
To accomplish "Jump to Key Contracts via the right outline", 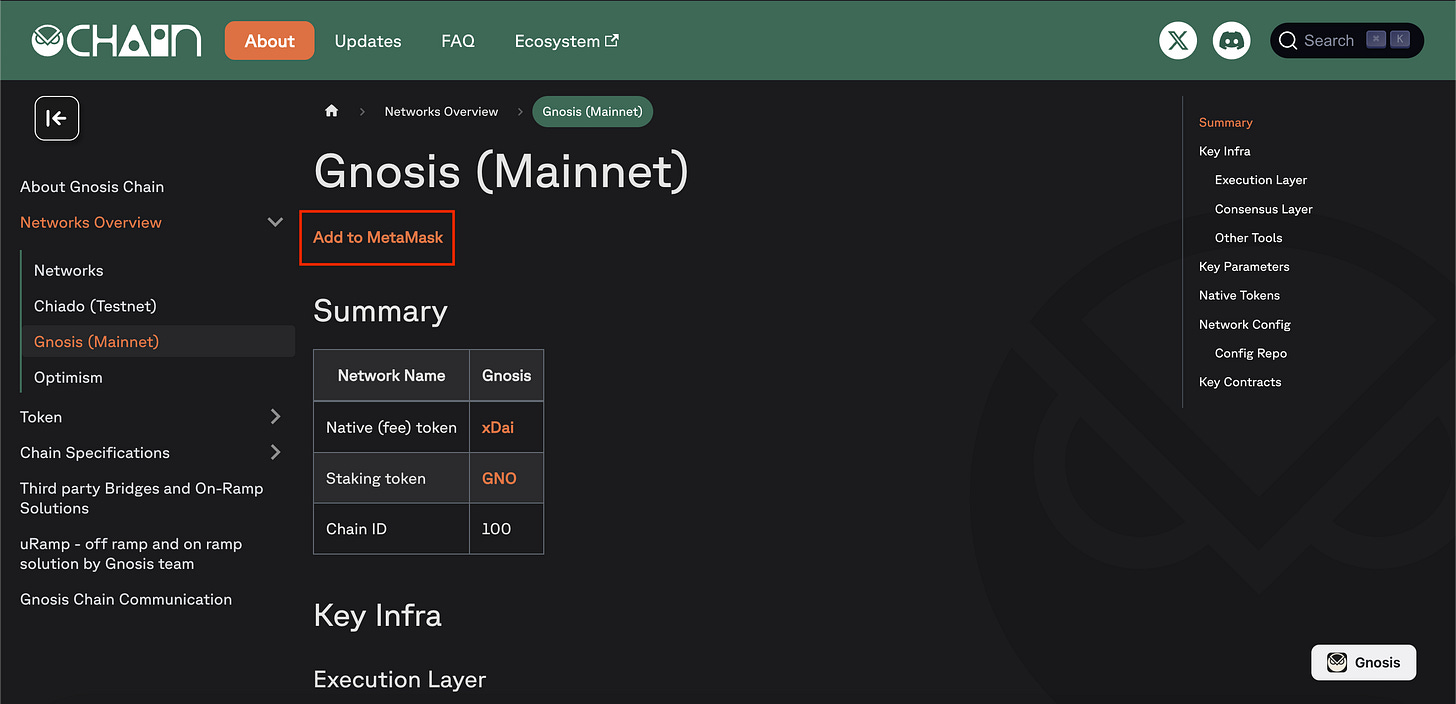I will pyautogui.click(x=1239, y=381).
